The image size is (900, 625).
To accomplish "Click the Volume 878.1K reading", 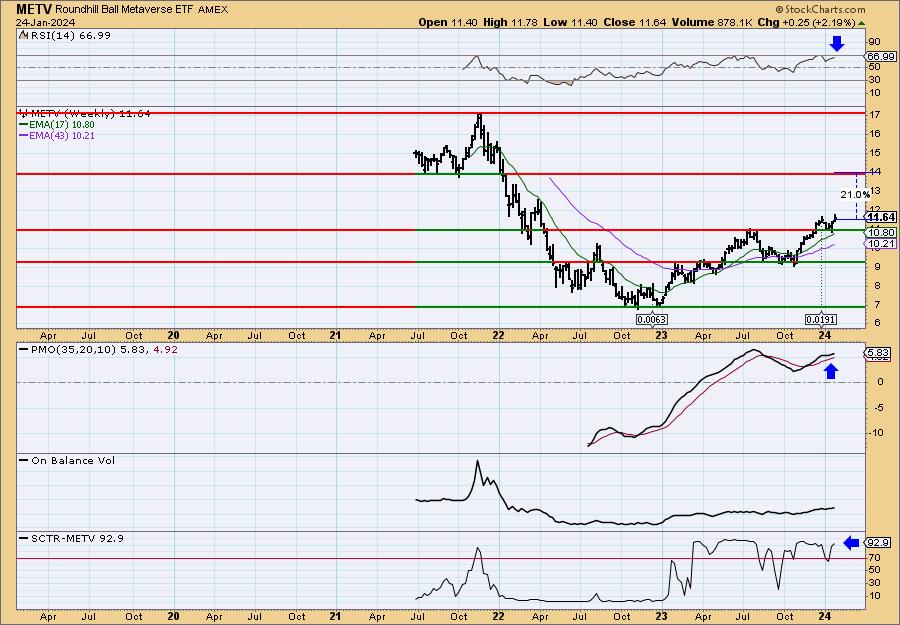I will [713, 22].
